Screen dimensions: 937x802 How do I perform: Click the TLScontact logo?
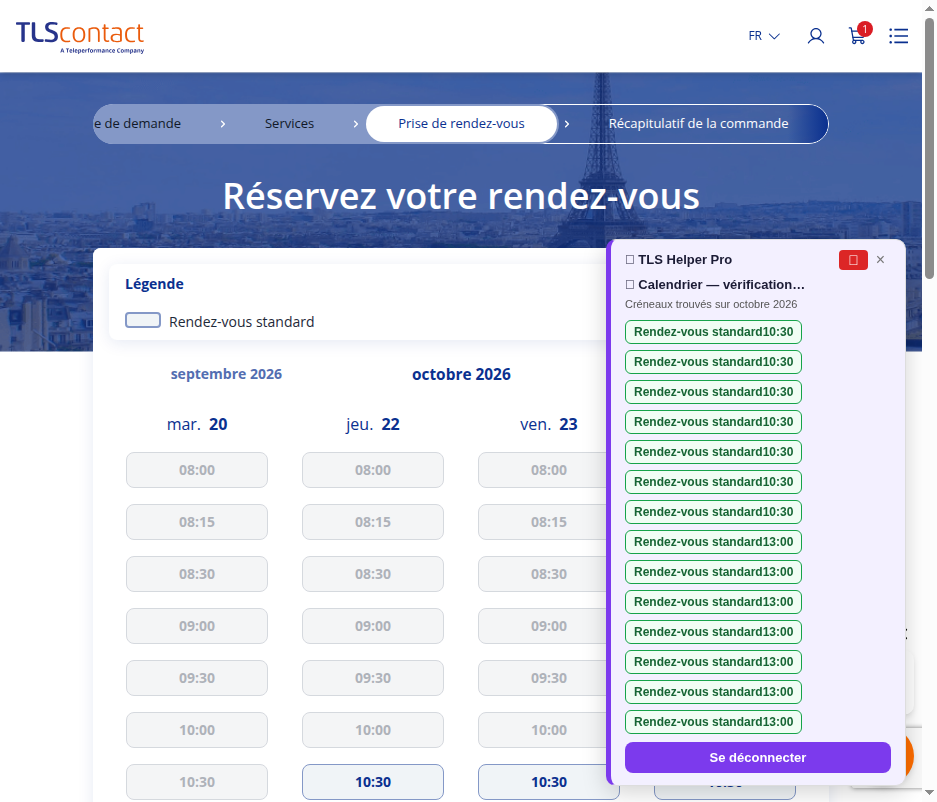(80, 37)
